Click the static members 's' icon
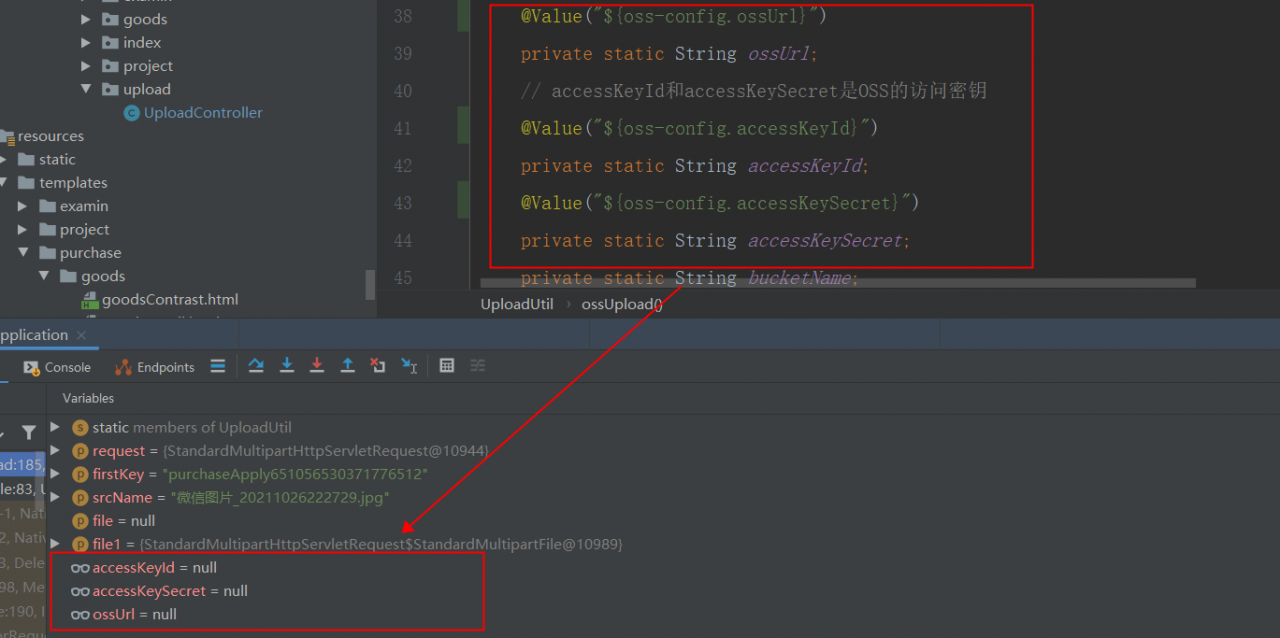The image size is (1280, 638). click(81, 428)
